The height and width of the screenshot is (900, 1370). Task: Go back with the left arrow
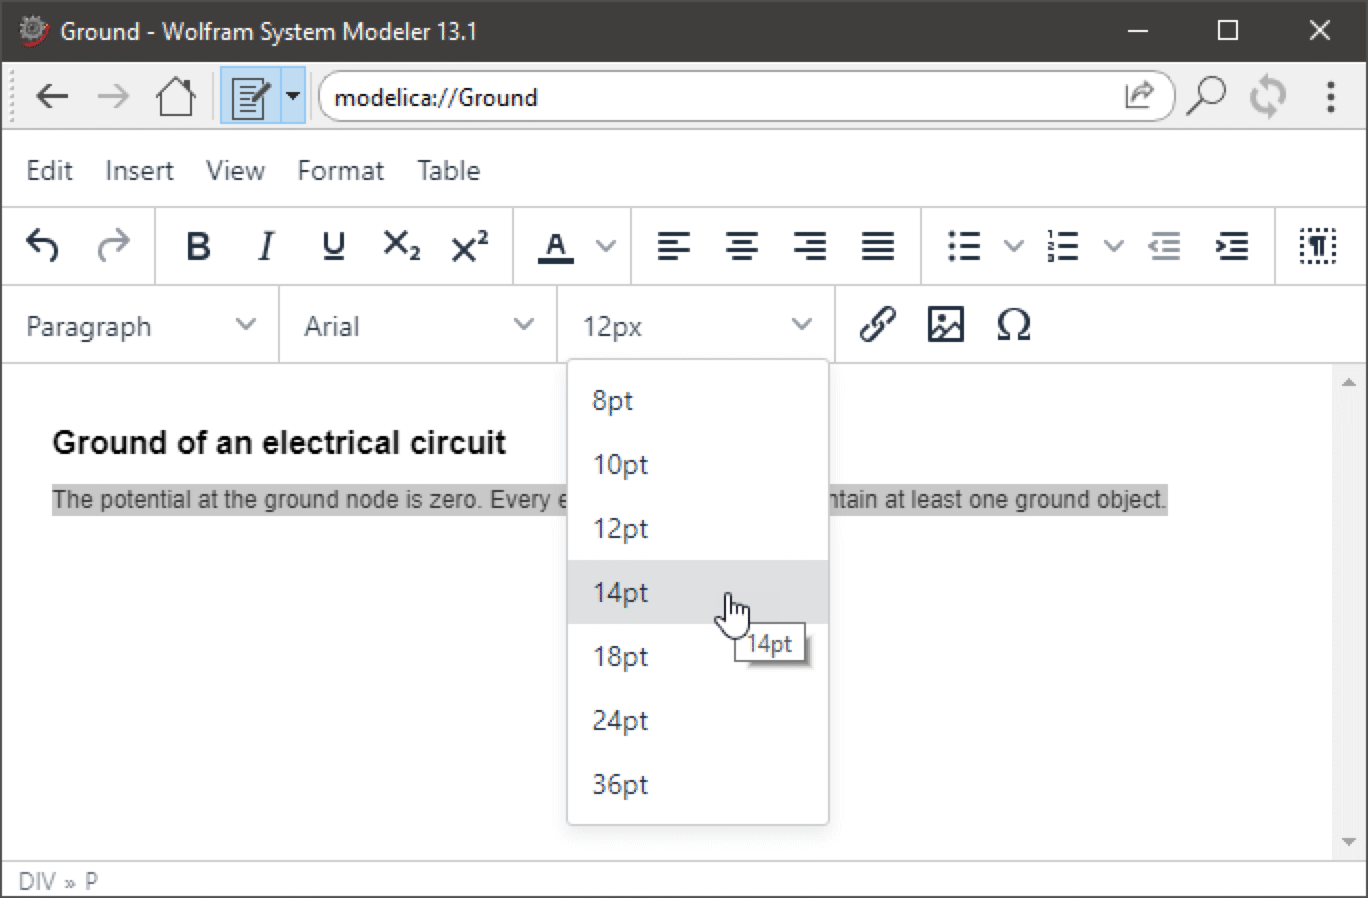pyautogui.click(x=52, y=97)
